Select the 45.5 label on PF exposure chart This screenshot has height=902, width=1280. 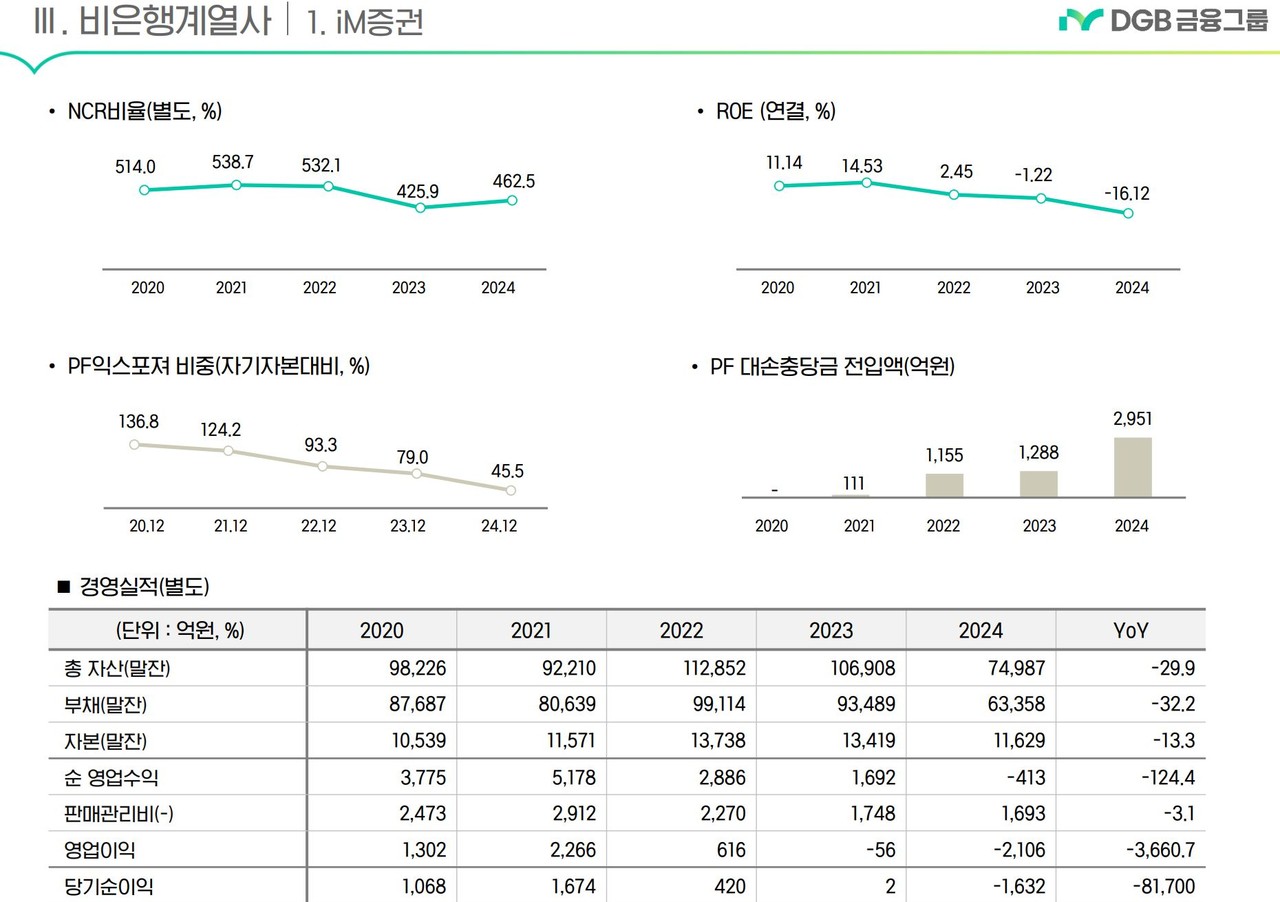[505, 470]
